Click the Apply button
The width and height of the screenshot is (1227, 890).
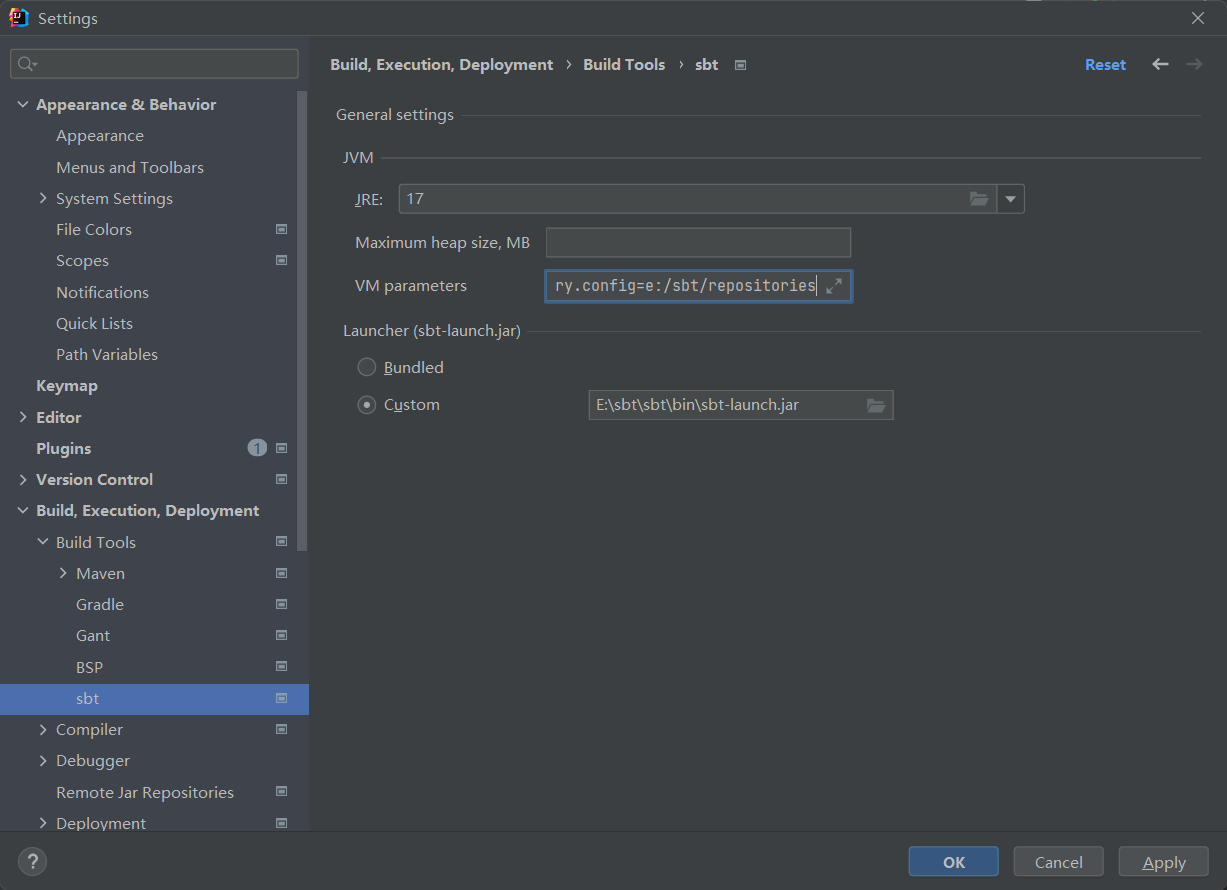[x=1164, y=862]
